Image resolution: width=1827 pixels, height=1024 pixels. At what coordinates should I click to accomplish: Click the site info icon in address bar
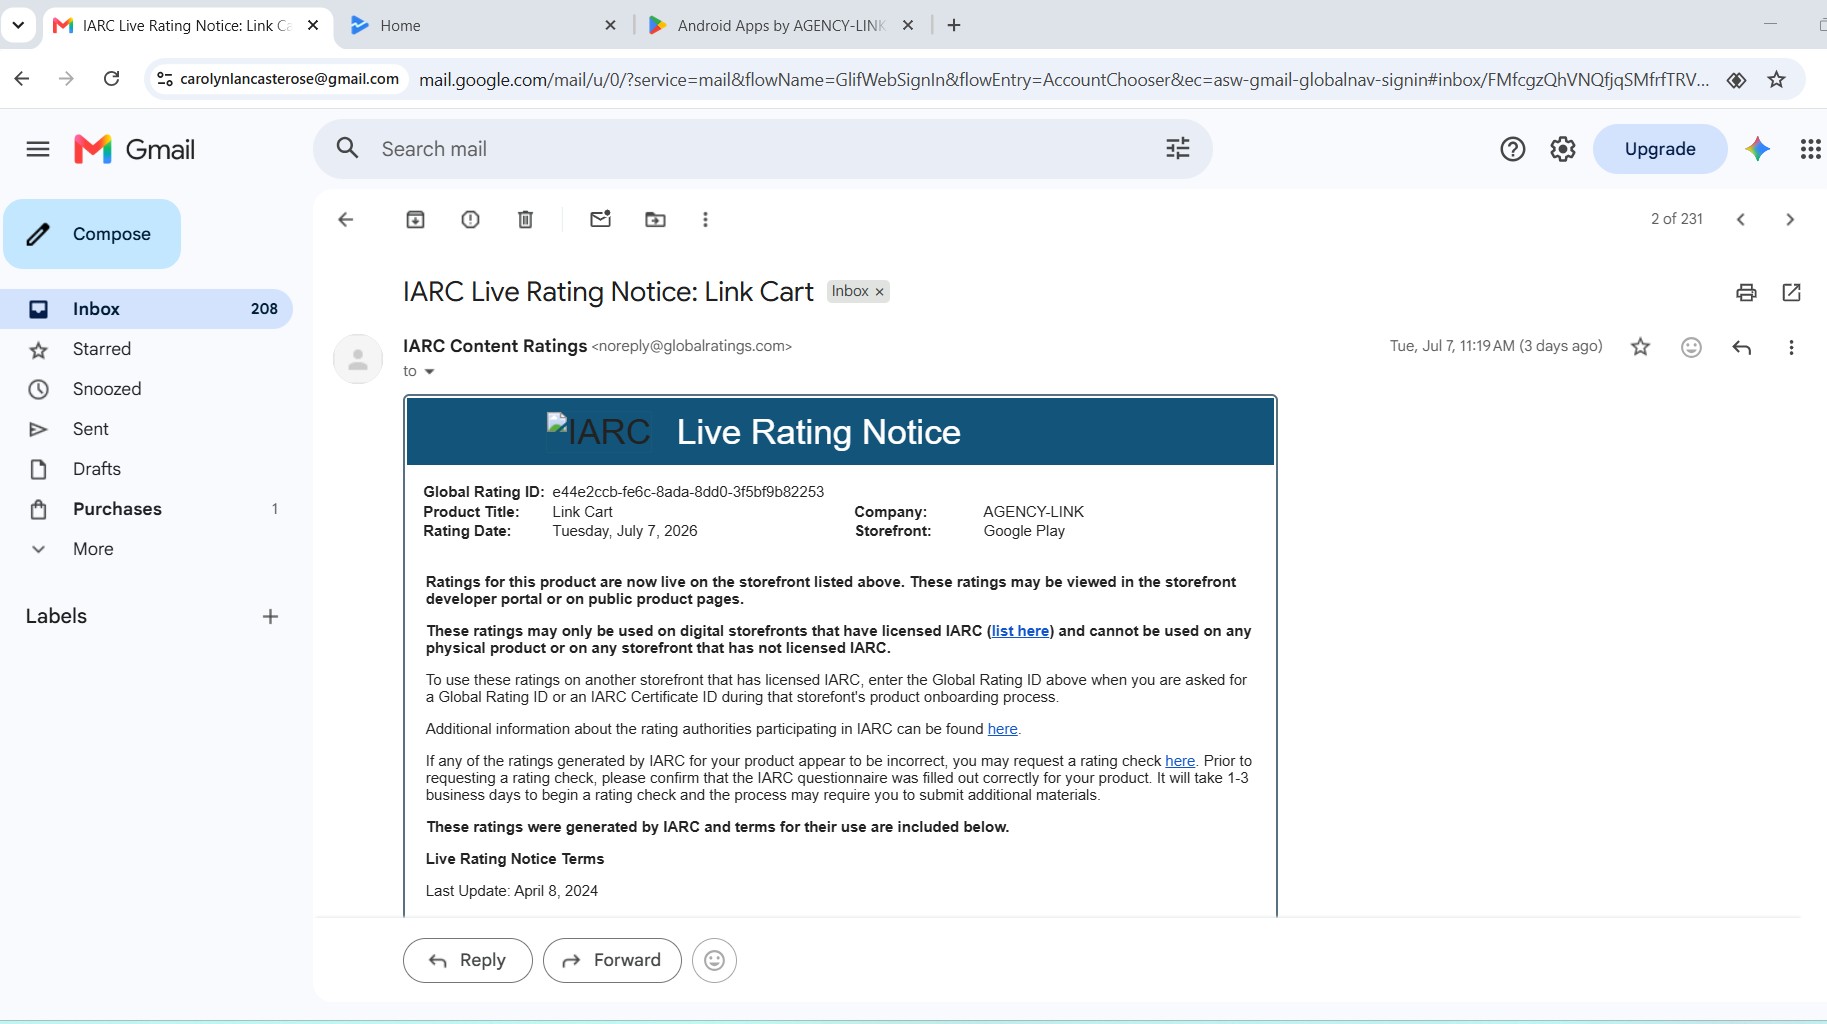[x=165, y=79]
